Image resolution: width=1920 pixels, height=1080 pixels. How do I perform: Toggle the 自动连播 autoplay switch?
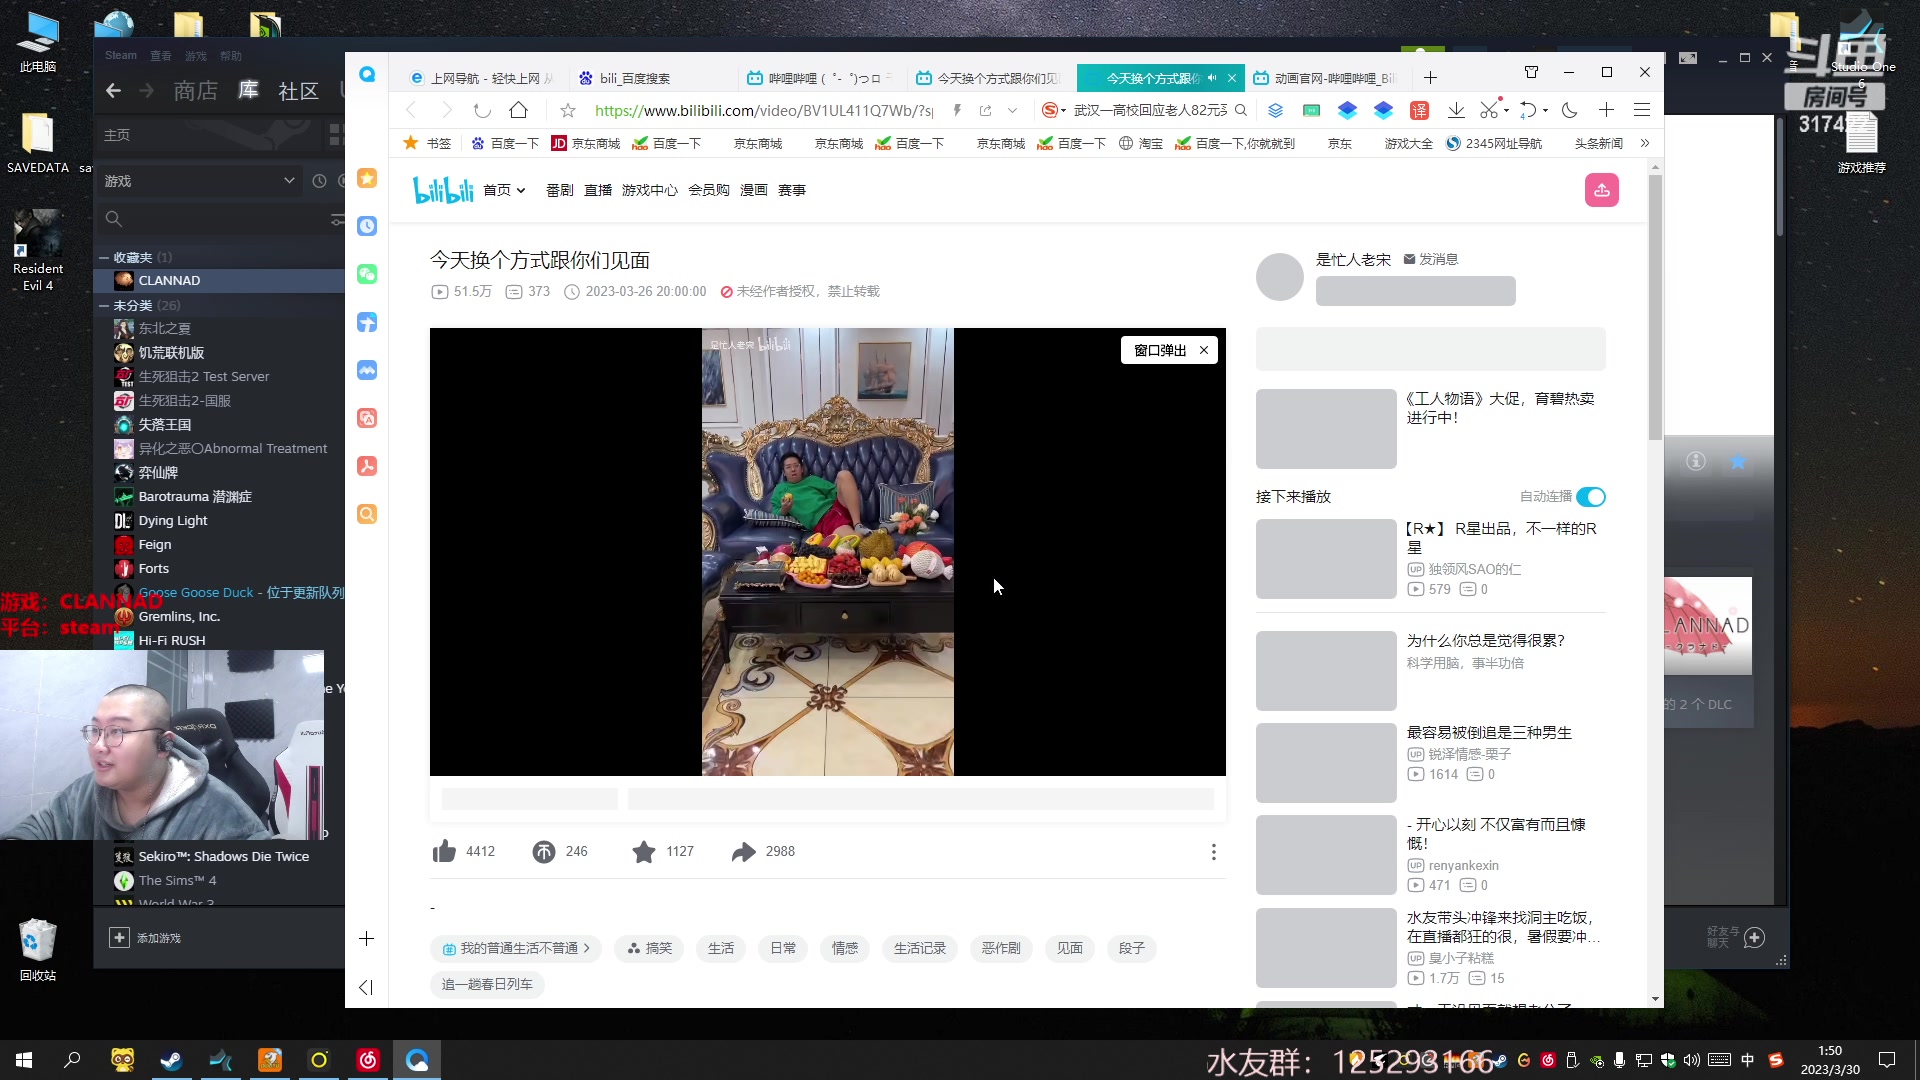click(x=1590, y=496)
